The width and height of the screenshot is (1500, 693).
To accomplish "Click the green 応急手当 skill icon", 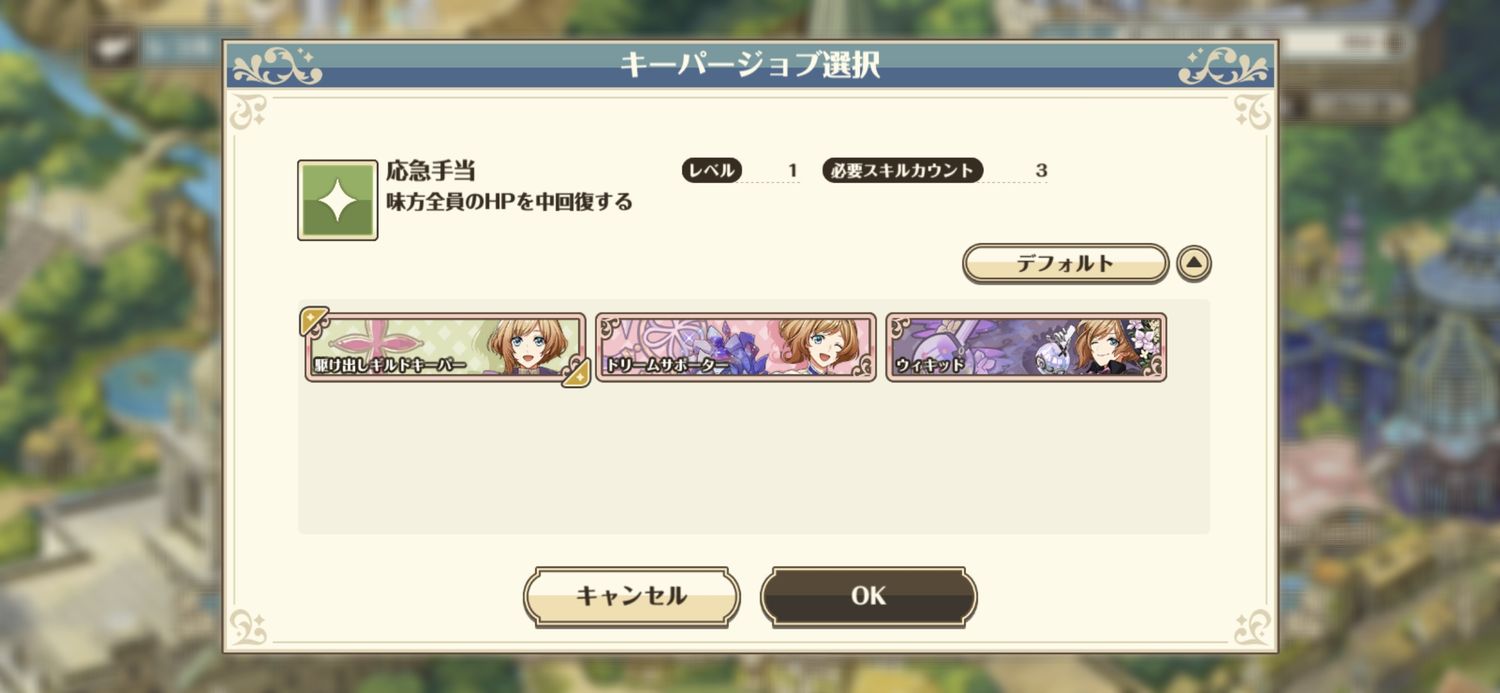I will coord(337,200).
